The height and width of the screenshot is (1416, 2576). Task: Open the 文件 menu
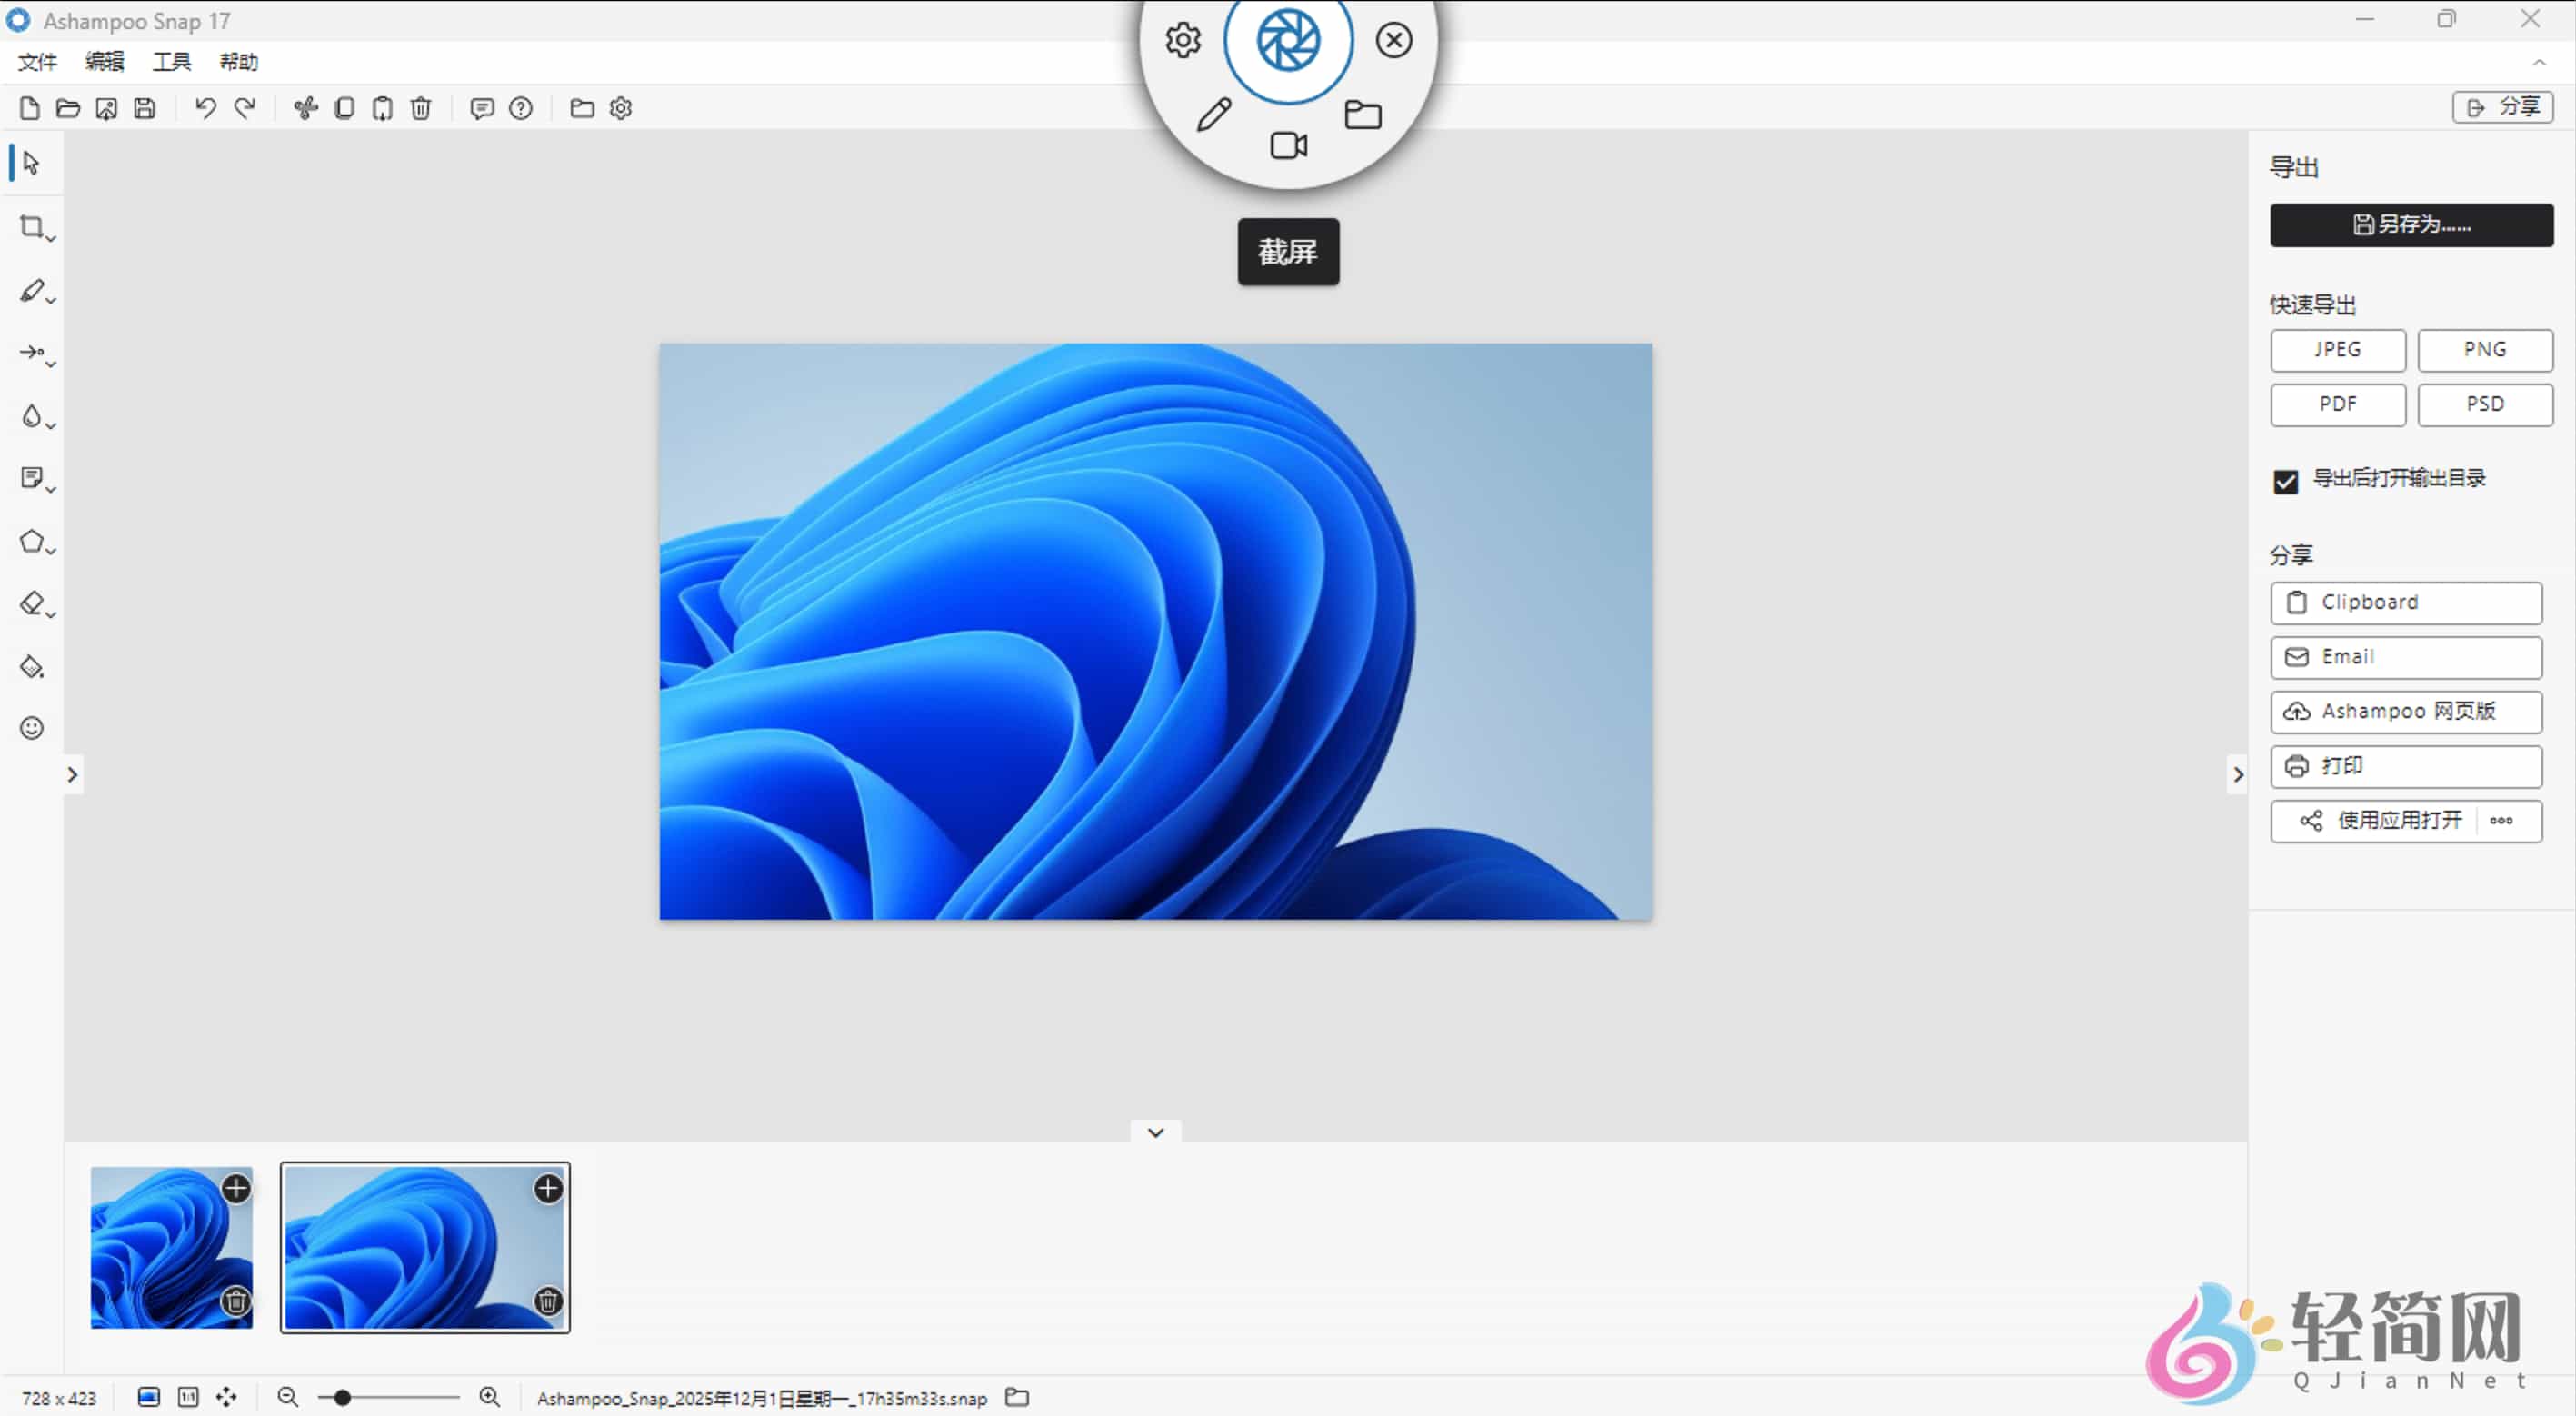point(37,62)
